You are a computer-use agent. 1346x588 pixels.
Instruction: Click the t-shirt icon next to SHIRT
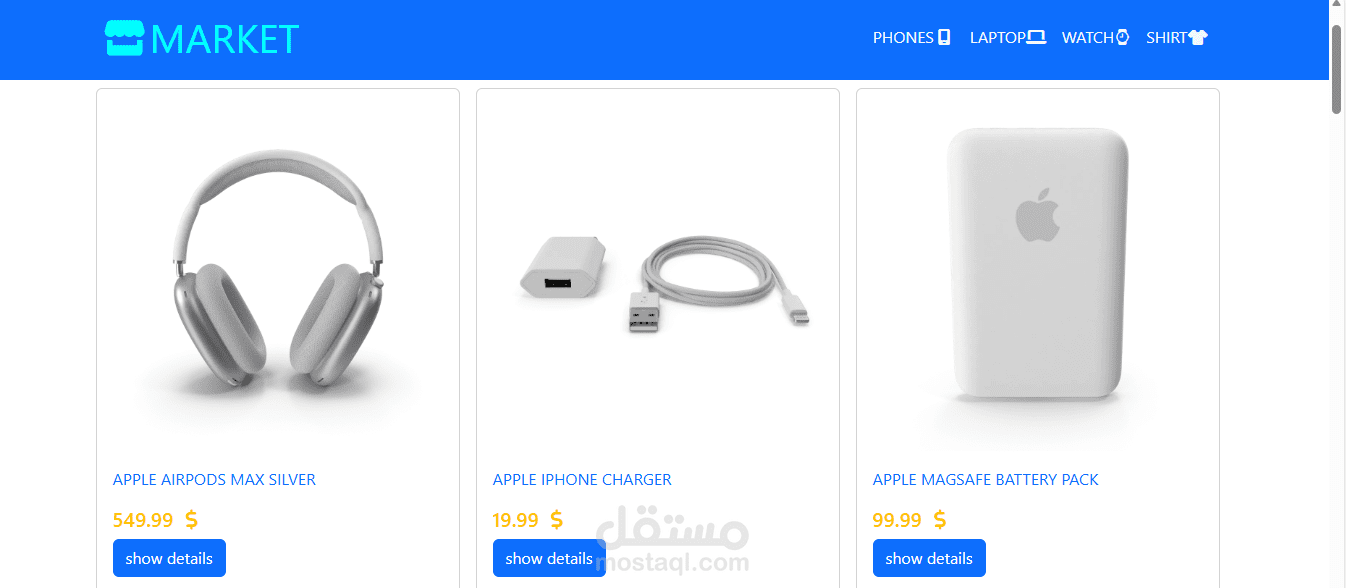(1198, 38)
